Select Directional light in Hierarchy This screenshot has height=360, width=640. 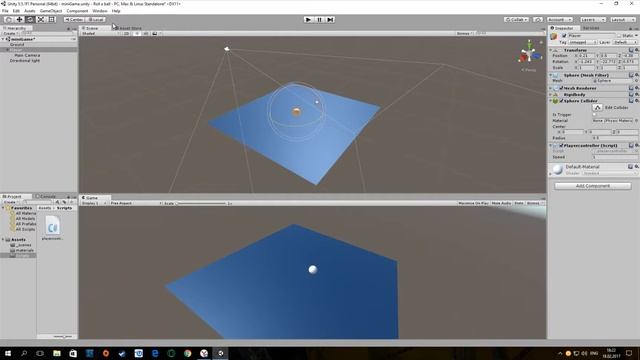25,60
